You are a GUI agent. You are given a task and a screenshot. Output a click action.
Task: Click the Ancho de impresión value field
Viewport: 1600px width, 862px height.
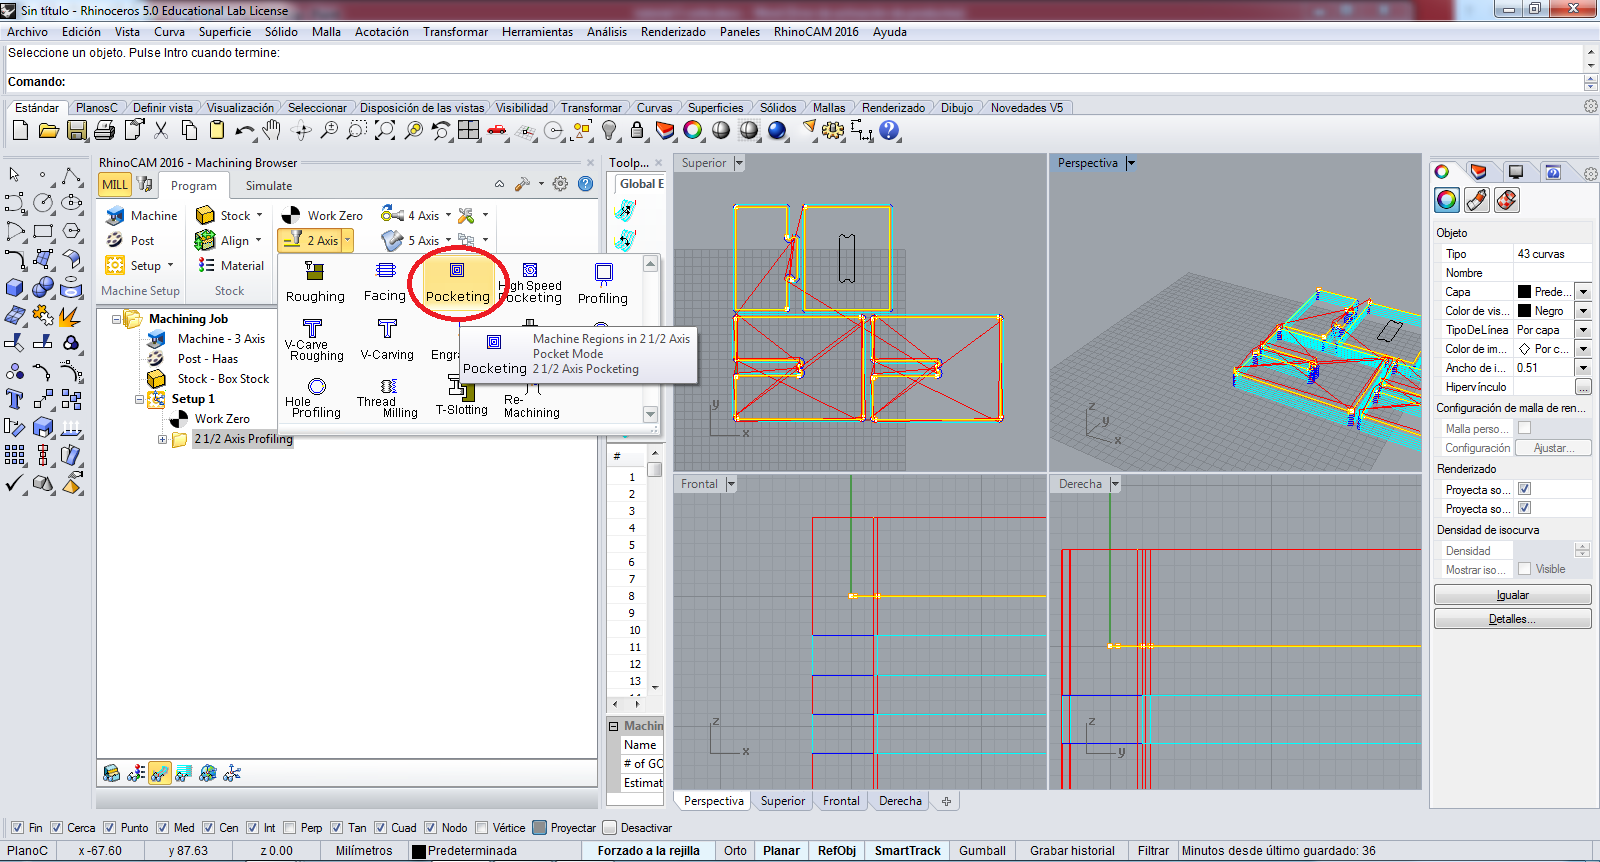1543,368
